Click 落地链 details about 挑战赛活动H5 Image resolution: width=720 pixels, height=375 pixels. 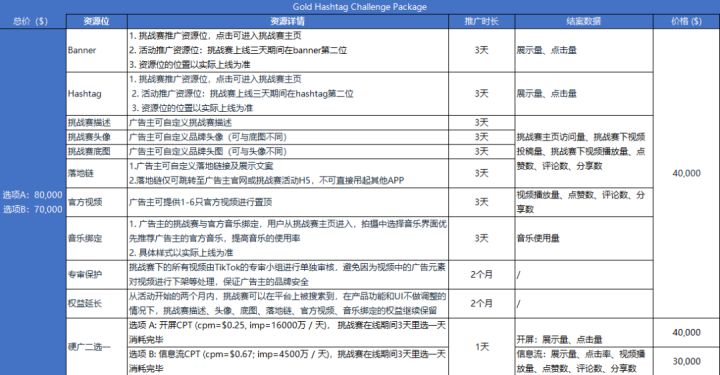[x=288, y=173]
